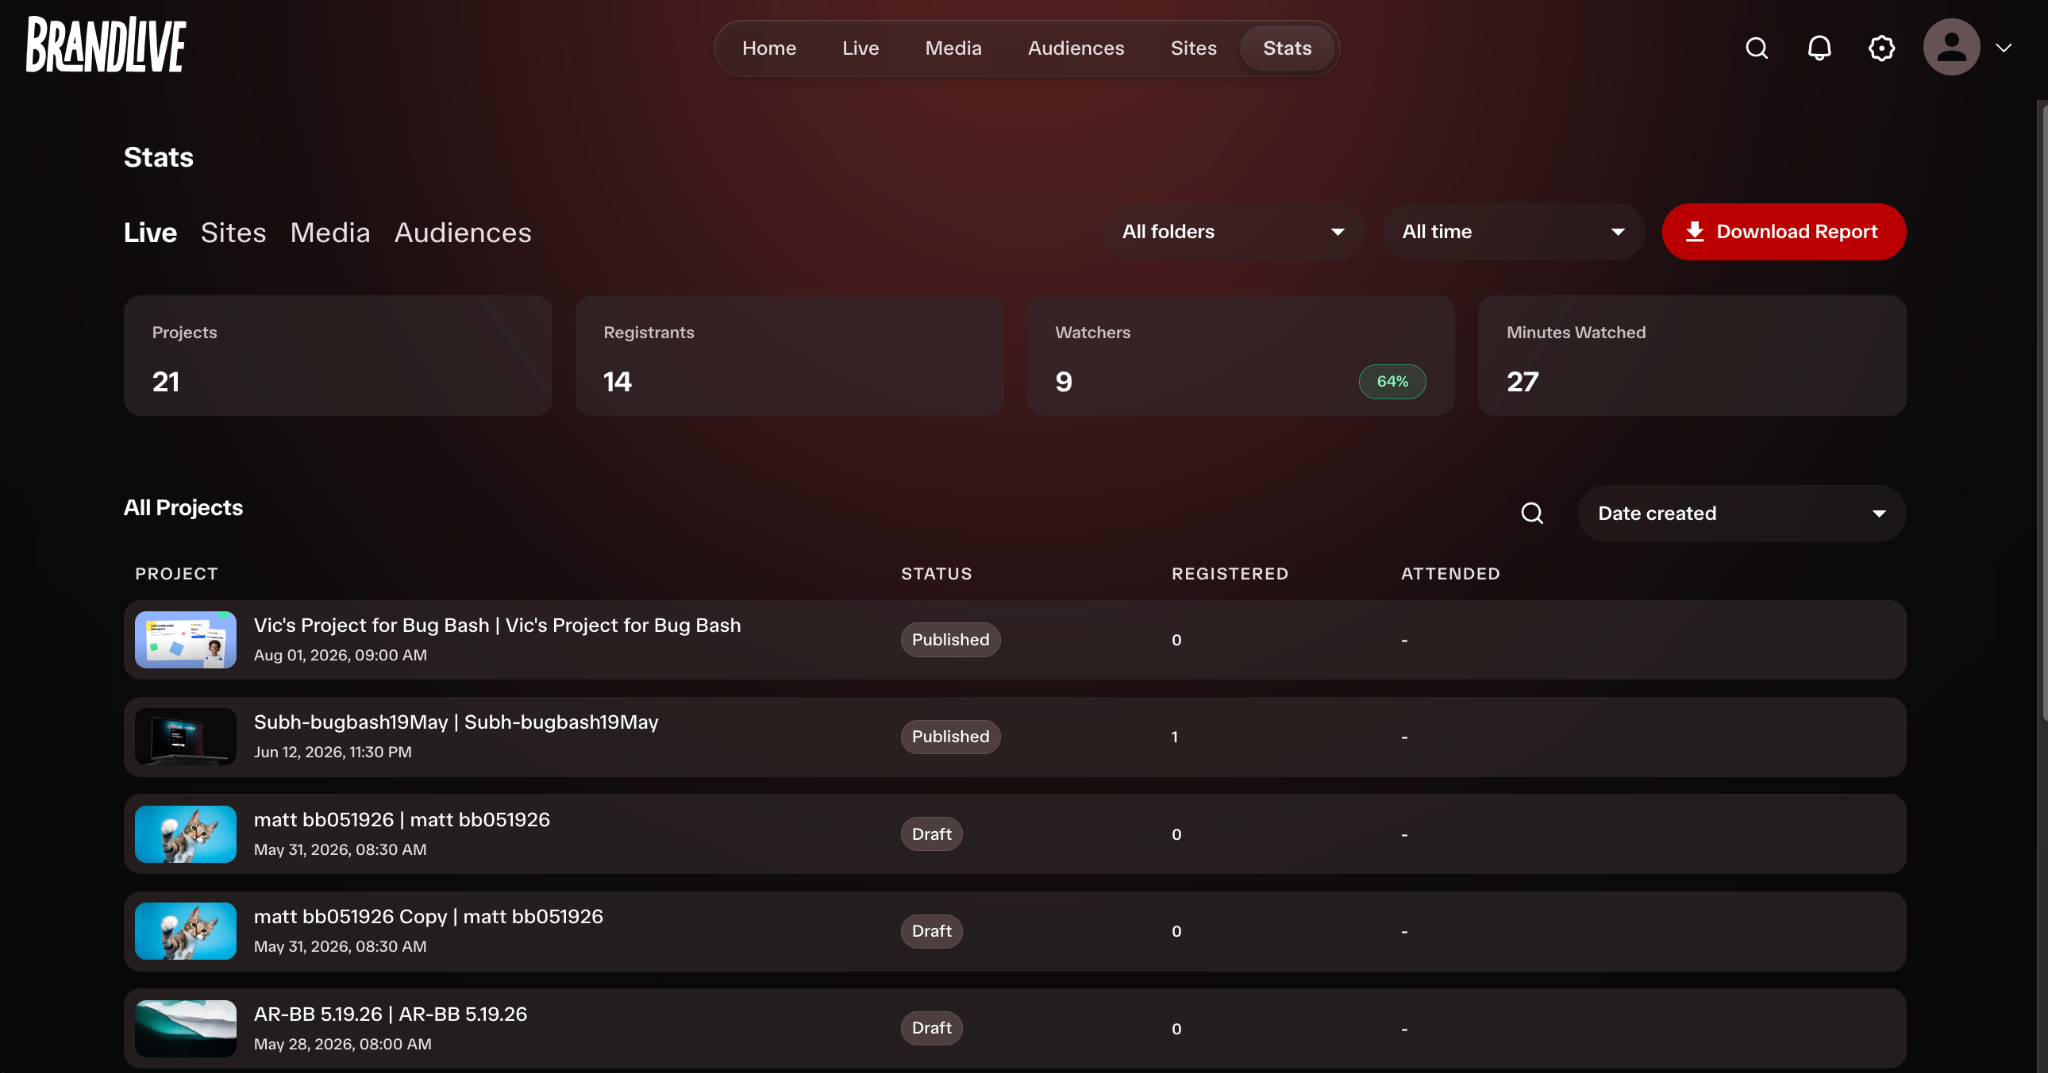Screen dimensions: 2048x1073
Task: Click the Download Report button
Action: pyautogui.click(x=1784, y=232)
